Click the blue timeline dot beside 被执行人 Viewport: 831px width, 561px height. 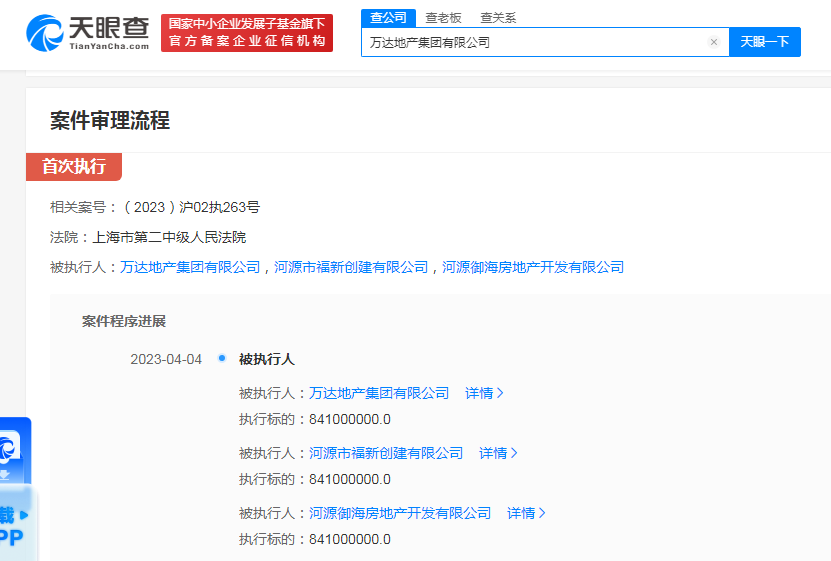[x=222, y=358]
